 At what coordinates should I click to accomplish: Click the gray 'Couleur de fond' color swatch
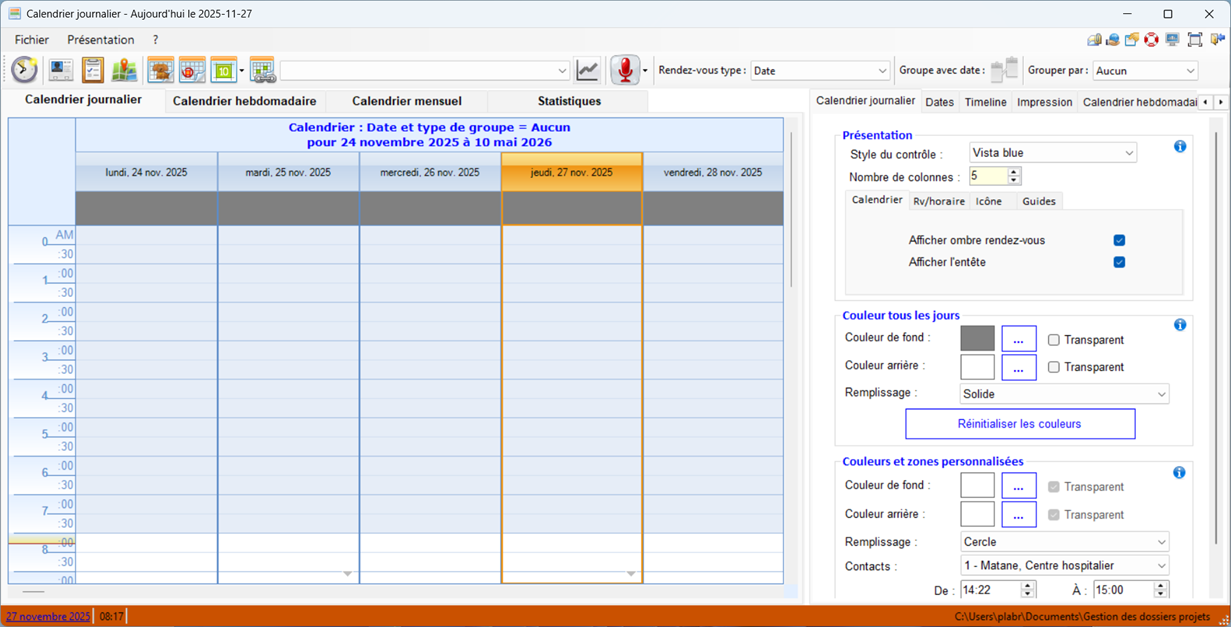coord(977,339)
